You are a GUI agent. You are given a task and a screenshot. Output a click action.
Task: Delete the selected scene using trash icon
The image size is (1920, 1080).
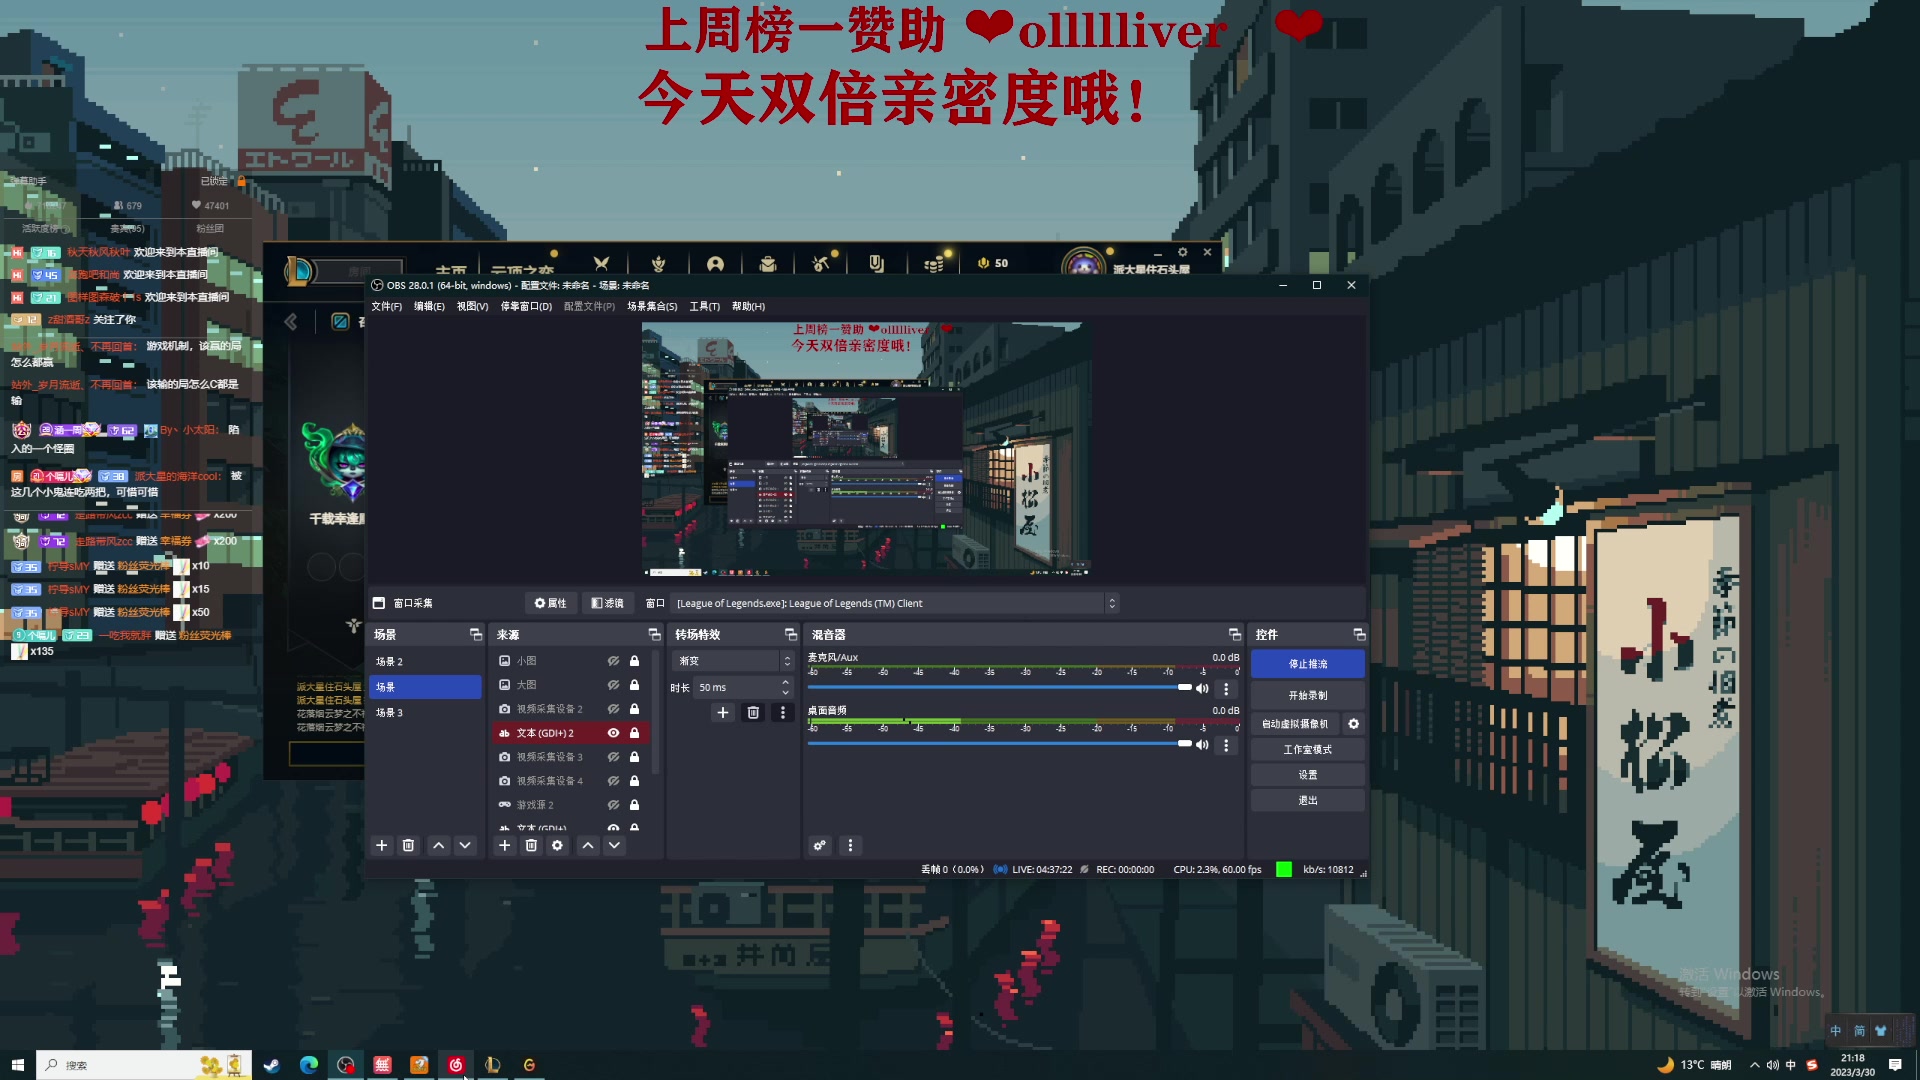click(408, 846)
